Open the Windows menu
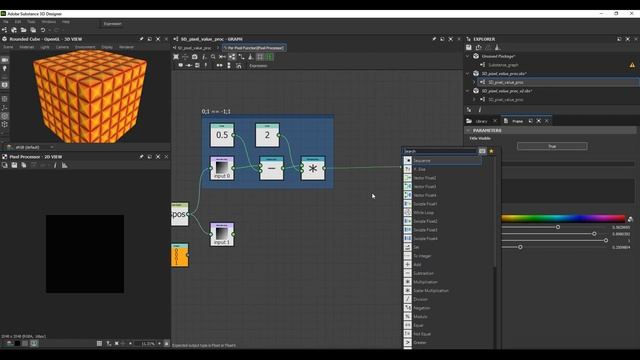Screen dimensions: 640x360 pos(49,22)
